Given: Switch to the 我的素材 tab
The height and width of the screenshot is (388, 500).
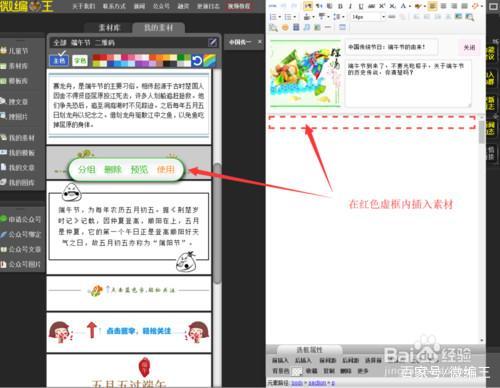Looking at the screenshot, I should [159, 28].
